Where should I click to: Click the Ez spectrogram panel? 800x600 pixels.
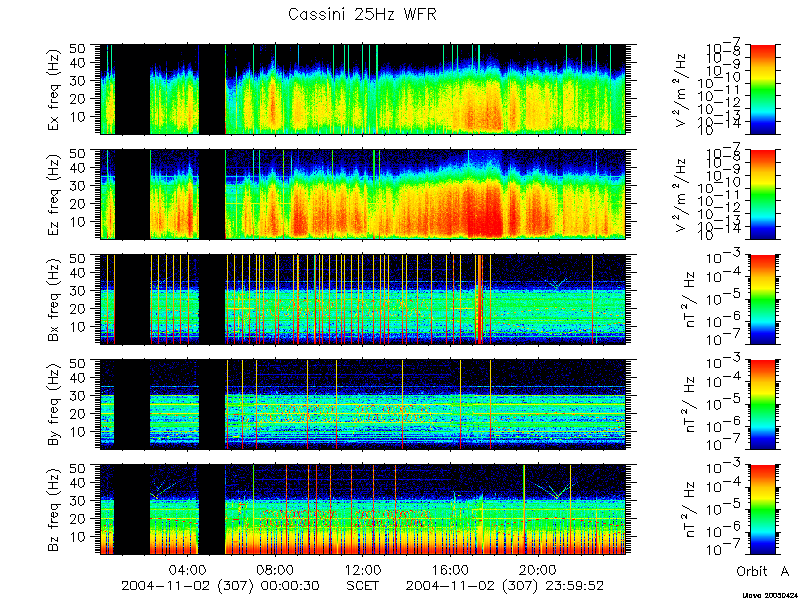click(363, 194)
